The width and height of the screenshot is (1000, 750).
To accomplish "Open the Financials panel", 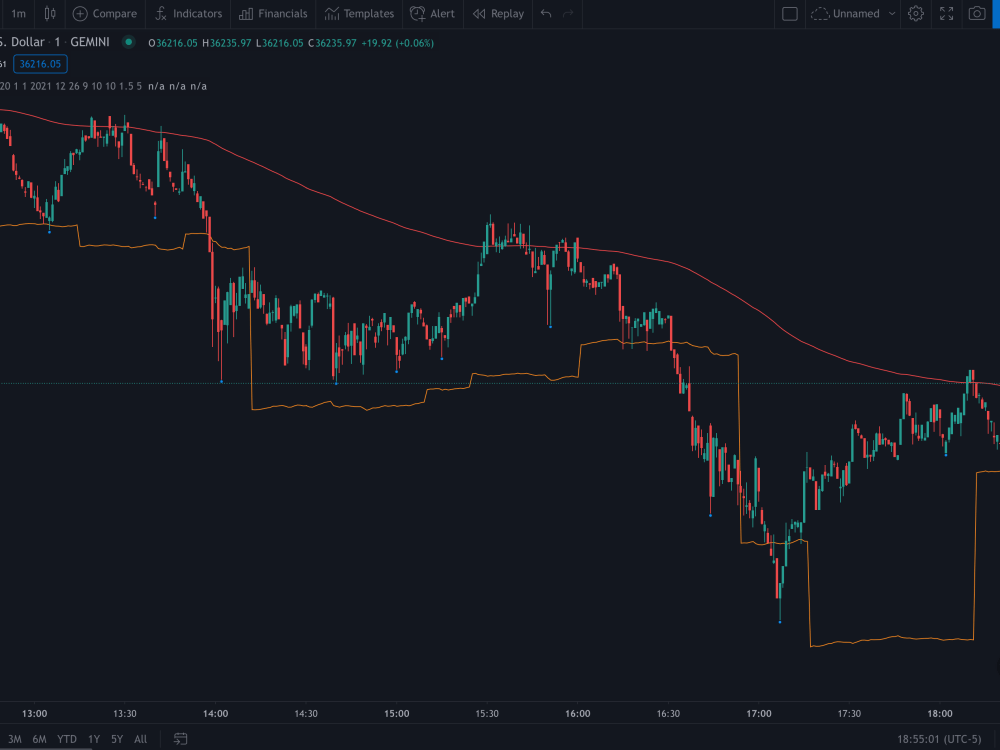I will [272, 14].
